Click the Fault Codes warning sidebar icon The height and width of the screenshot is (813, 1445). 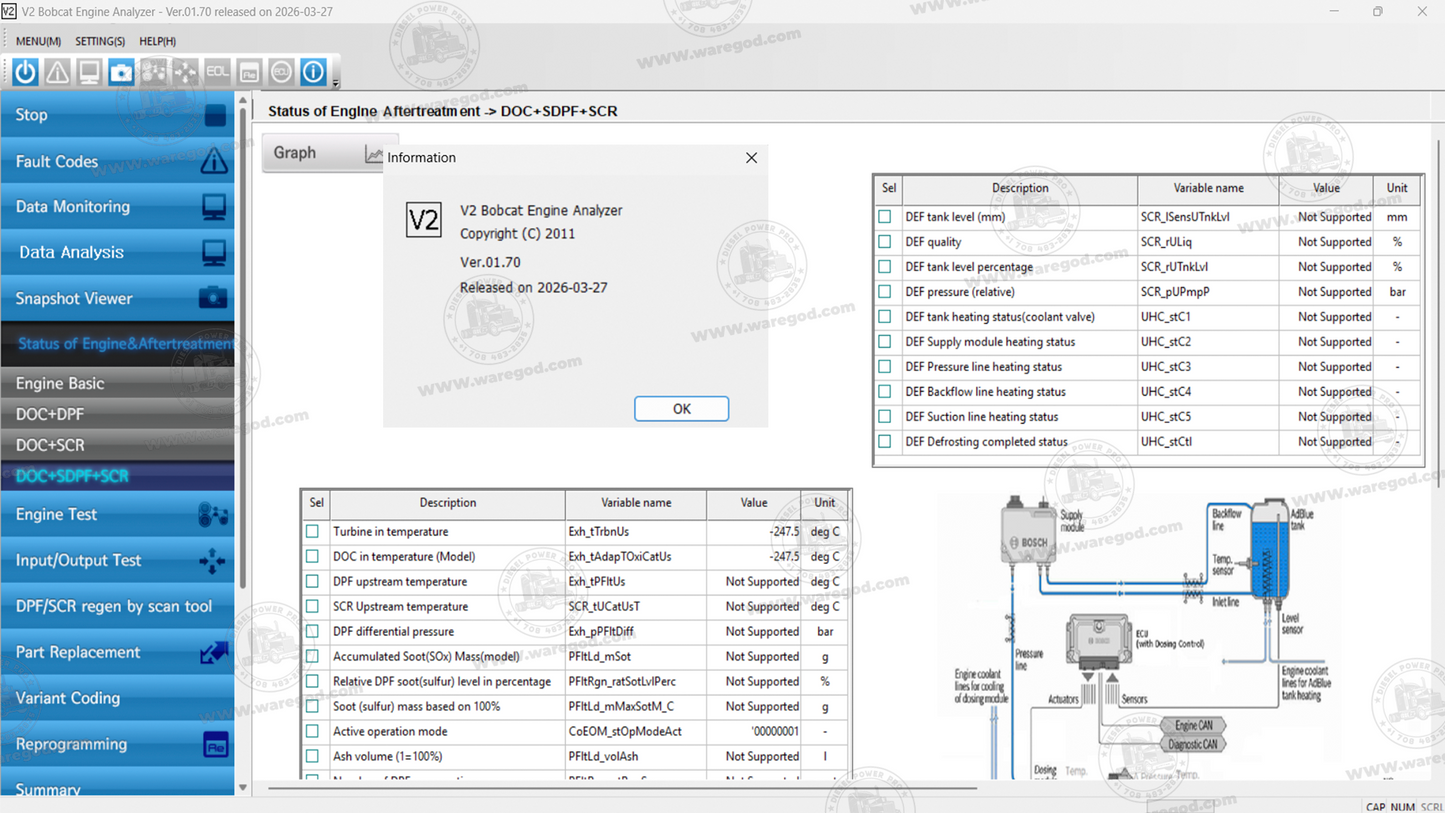tap(213, 161)
